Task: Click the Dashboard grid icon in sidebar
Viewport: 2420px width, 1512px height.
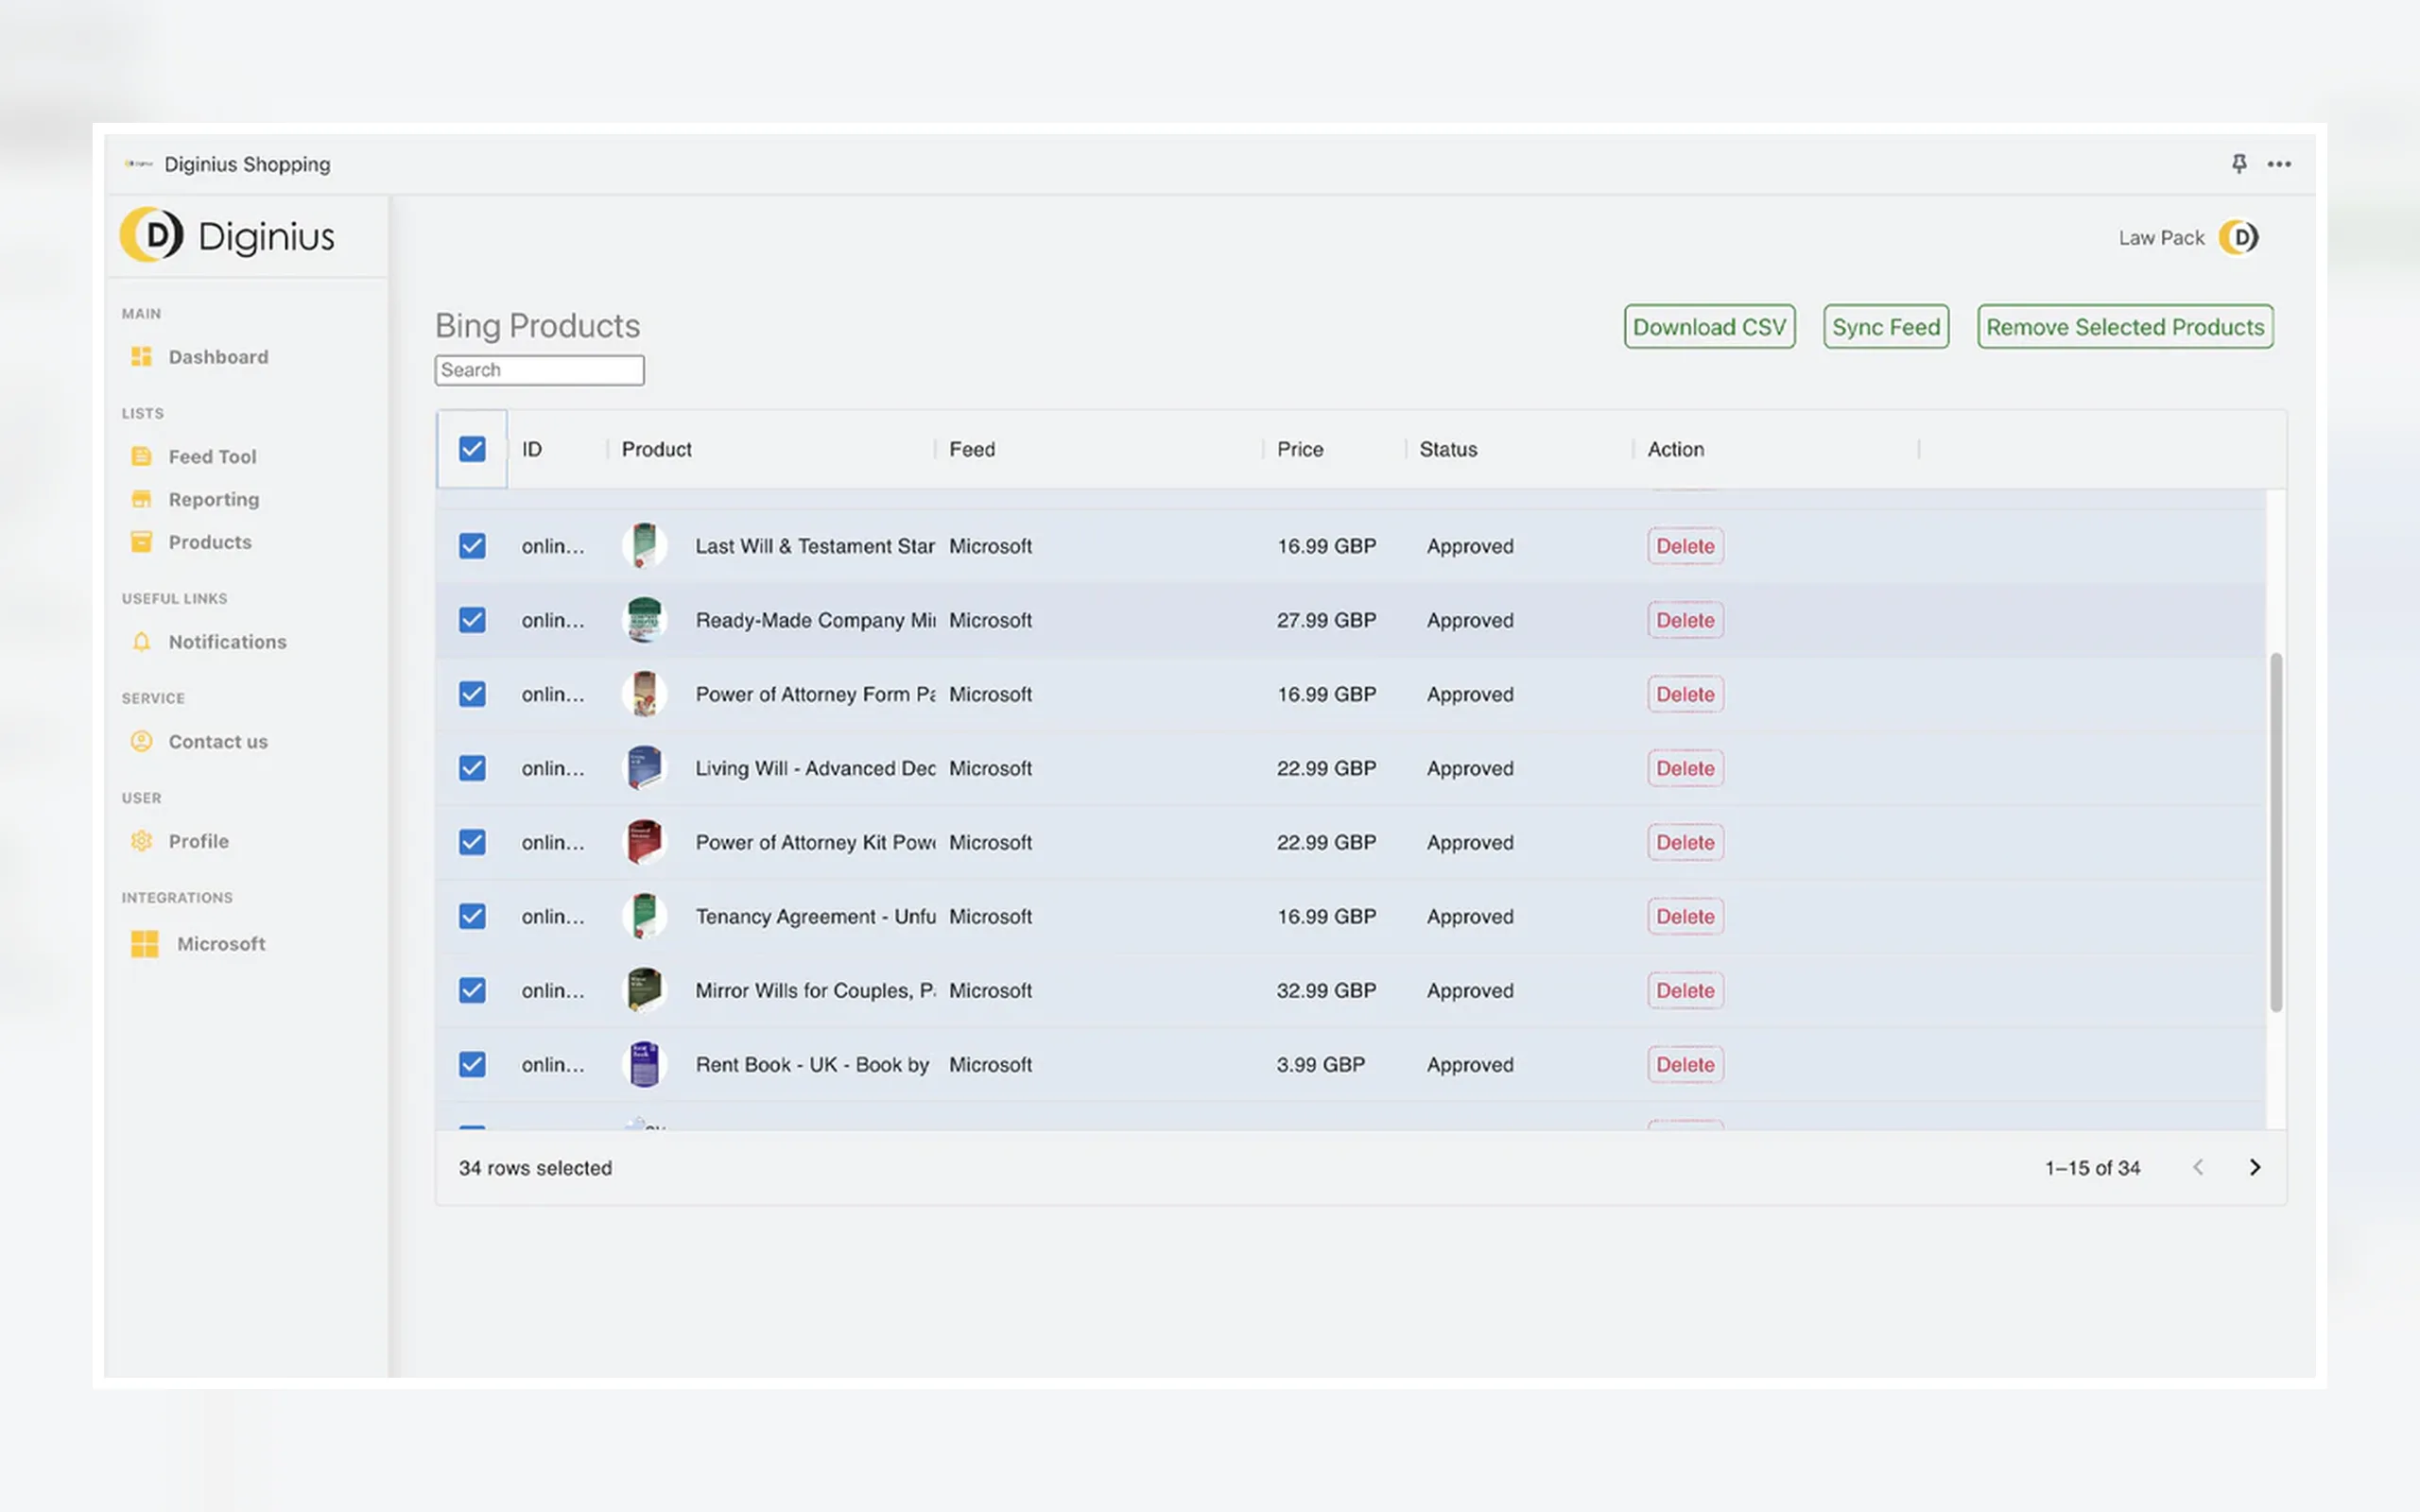Action: [141, 357]
